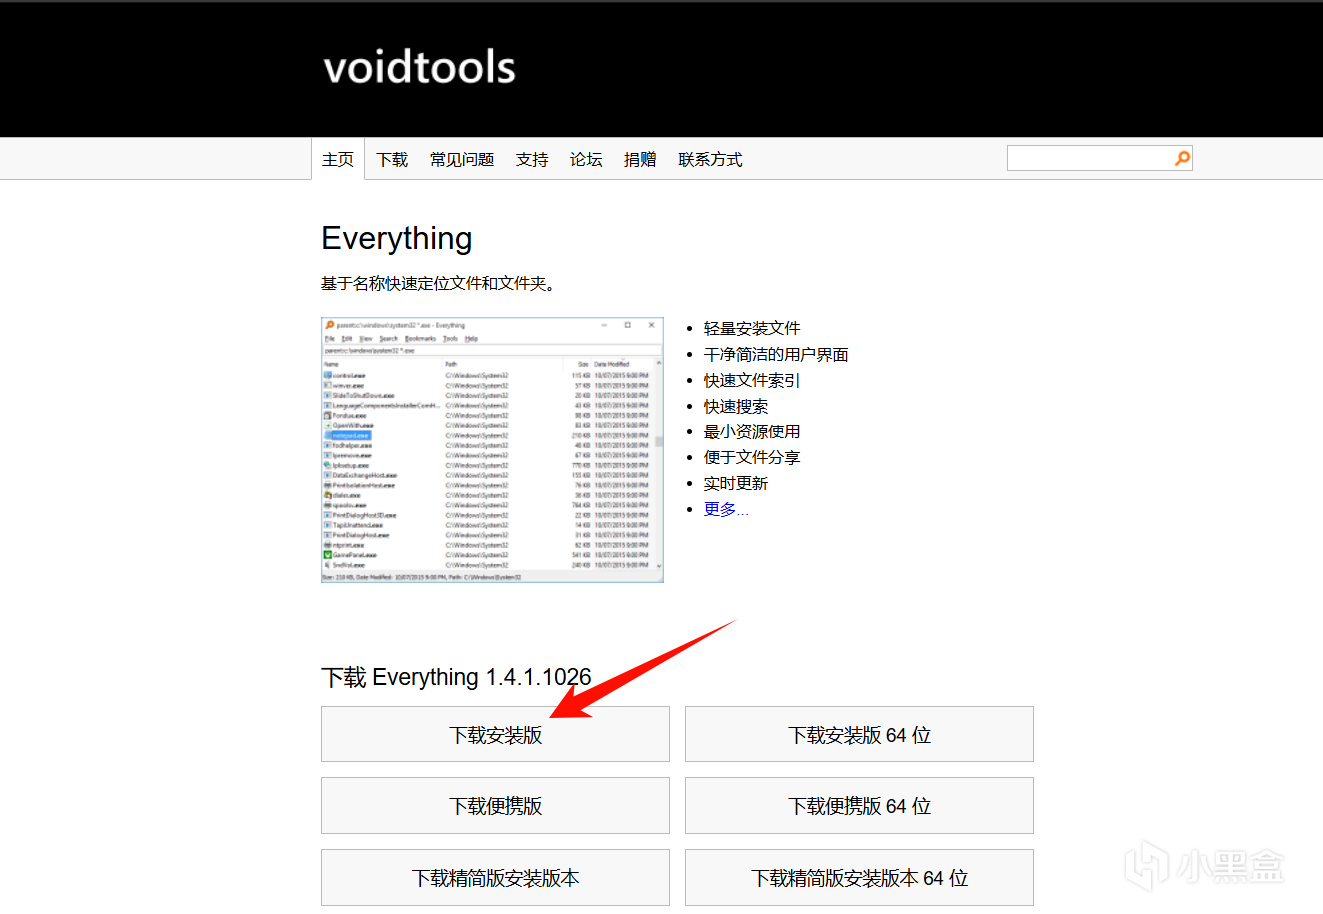Click the 快速文件索引 bullet text
The height and width of the screenshot is (914, 1323).
click(752, 380)
